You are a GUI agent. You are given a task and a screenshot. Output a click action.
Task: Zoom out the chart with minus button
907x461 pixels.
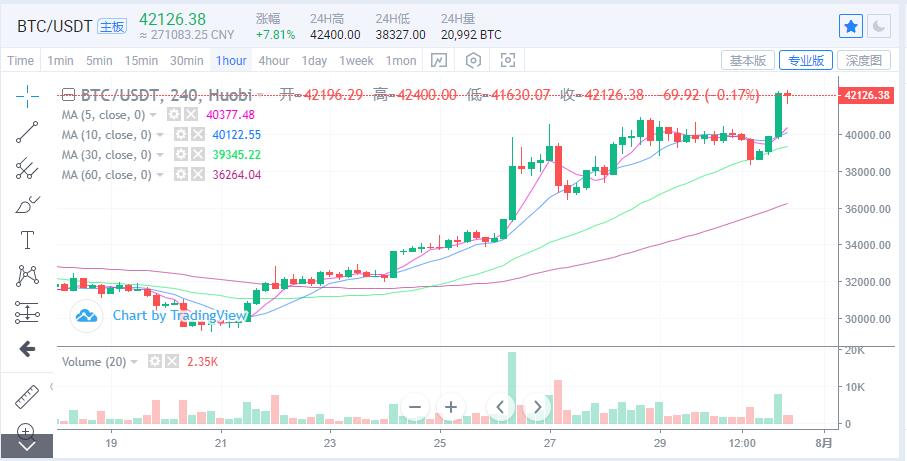click(414, 407)
